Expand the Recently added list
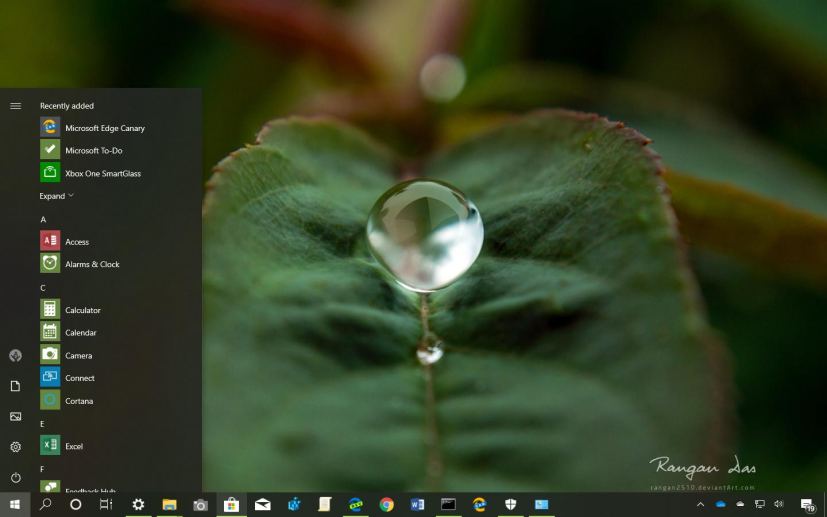The width and height of the screenshot is (827, 517). click(56, 196)
